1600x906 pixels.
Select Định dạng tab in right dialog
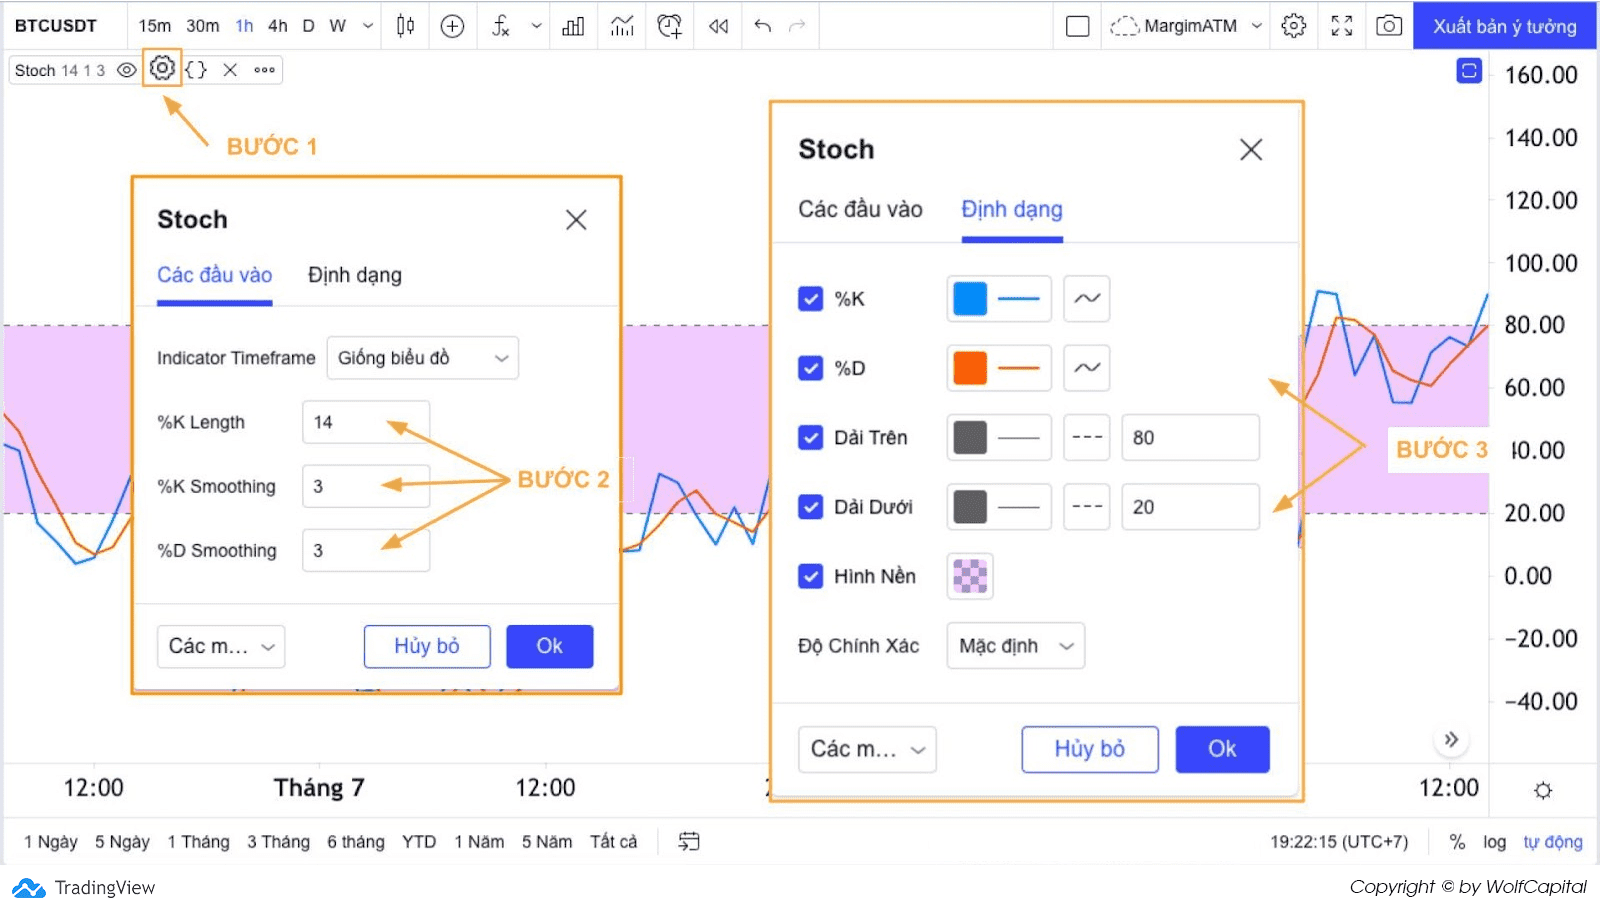click(x=1012, y=209)
